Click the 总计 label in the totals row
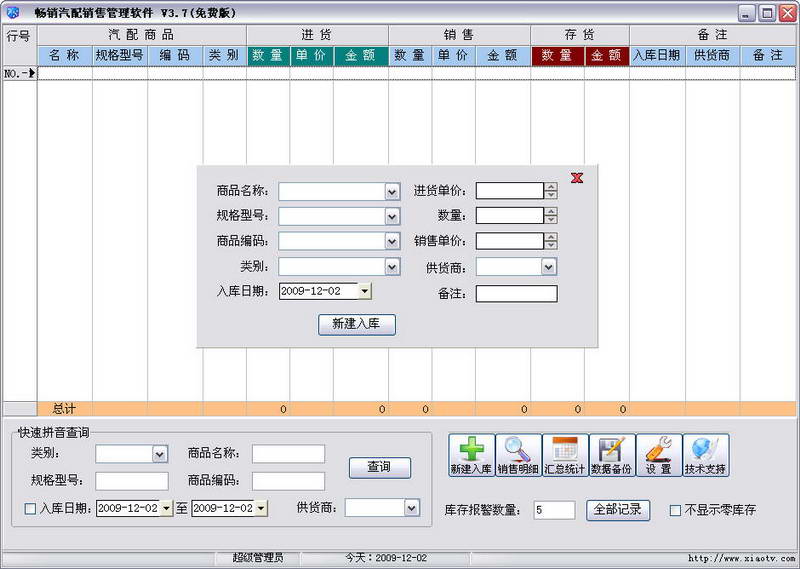 tap(65, 409)
